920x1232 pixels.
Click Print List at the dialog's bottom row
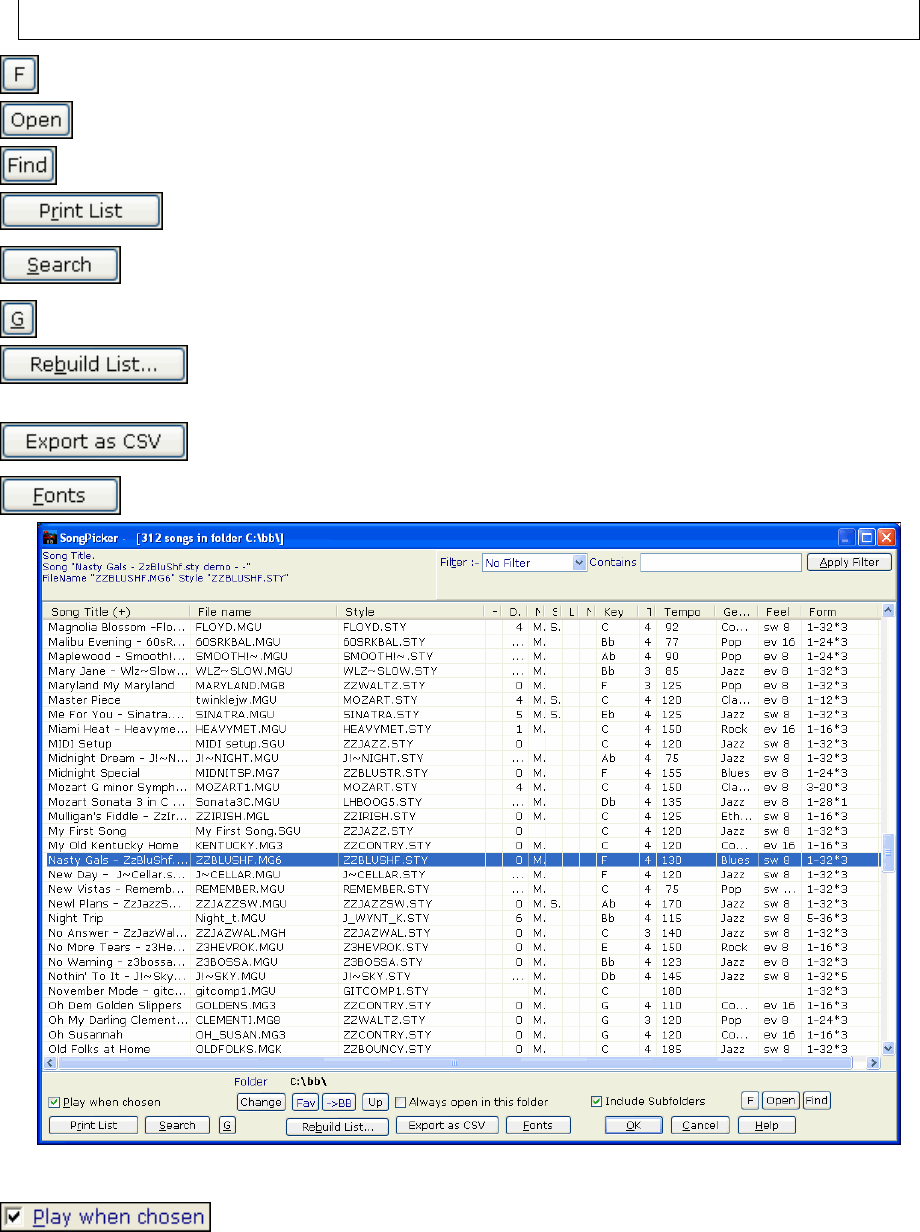pos(93,1125)
